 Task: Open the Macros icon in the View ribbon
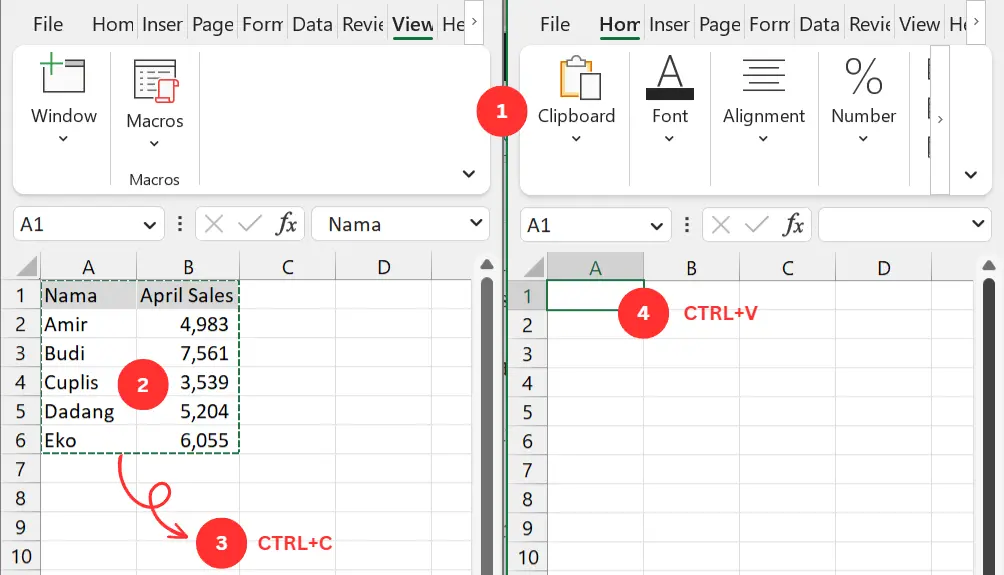tap(154, 82)
